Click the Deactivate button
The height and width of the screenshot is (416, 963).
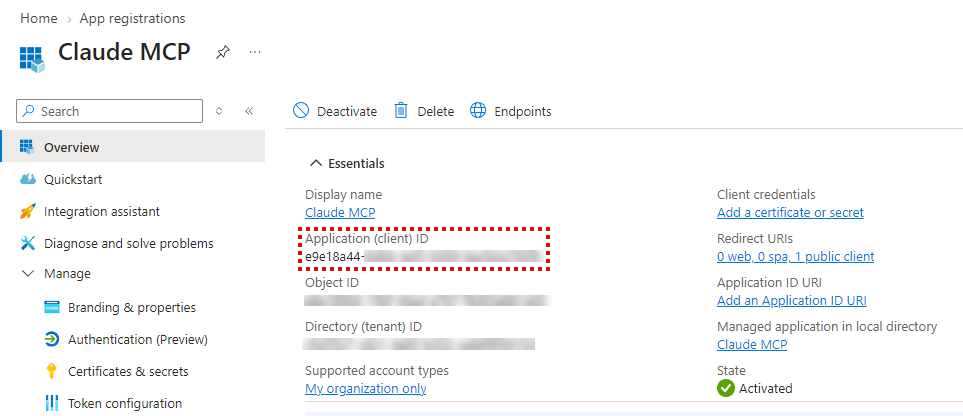coord(335,111)
